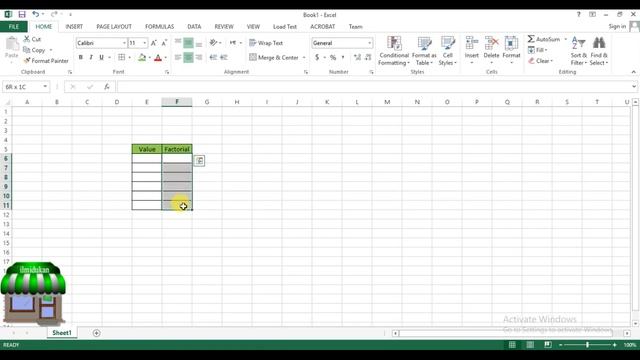The height and width of the screenshot is (360, 640).
Task: Click the Insert Function fx button
Action: click(107, 87)
